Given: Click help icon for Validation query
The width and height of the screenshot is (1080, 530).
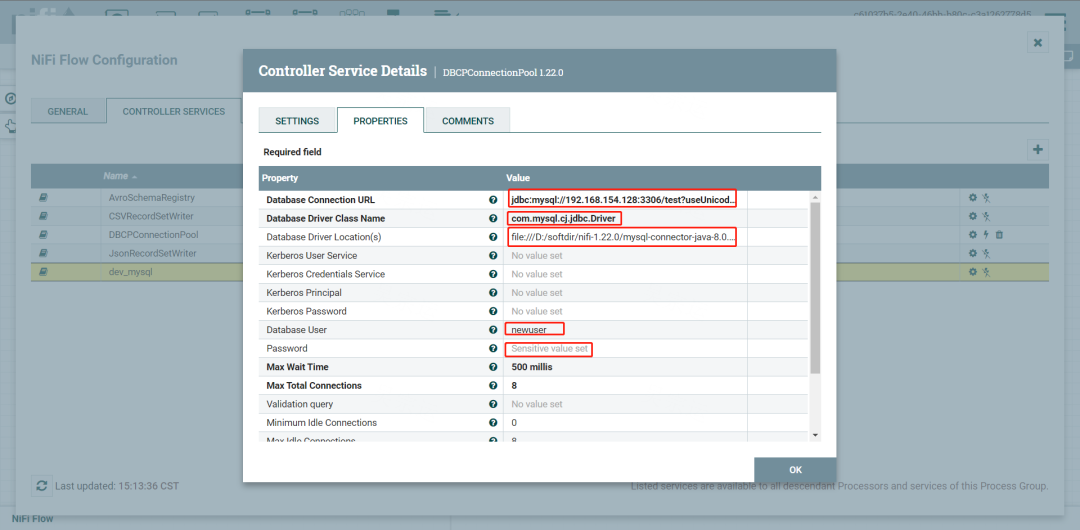Looking at the screenshot, I should (x=493, y=405).
